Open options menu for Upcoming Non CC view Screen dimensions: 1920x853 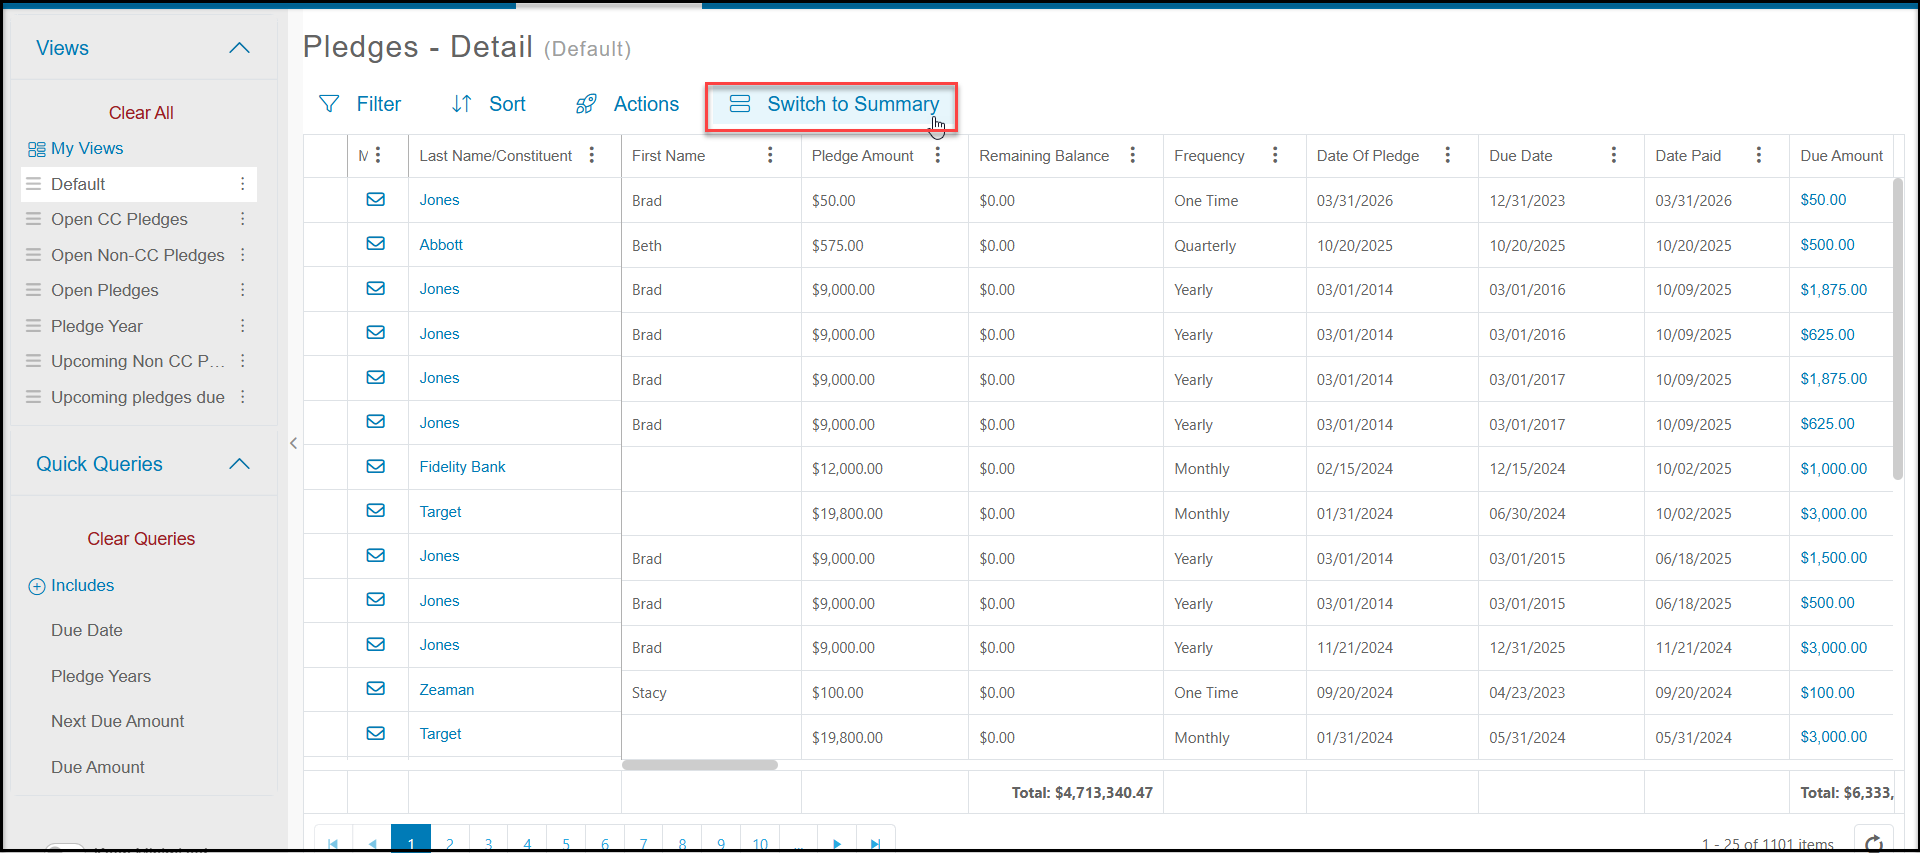[x=242, y=361]
